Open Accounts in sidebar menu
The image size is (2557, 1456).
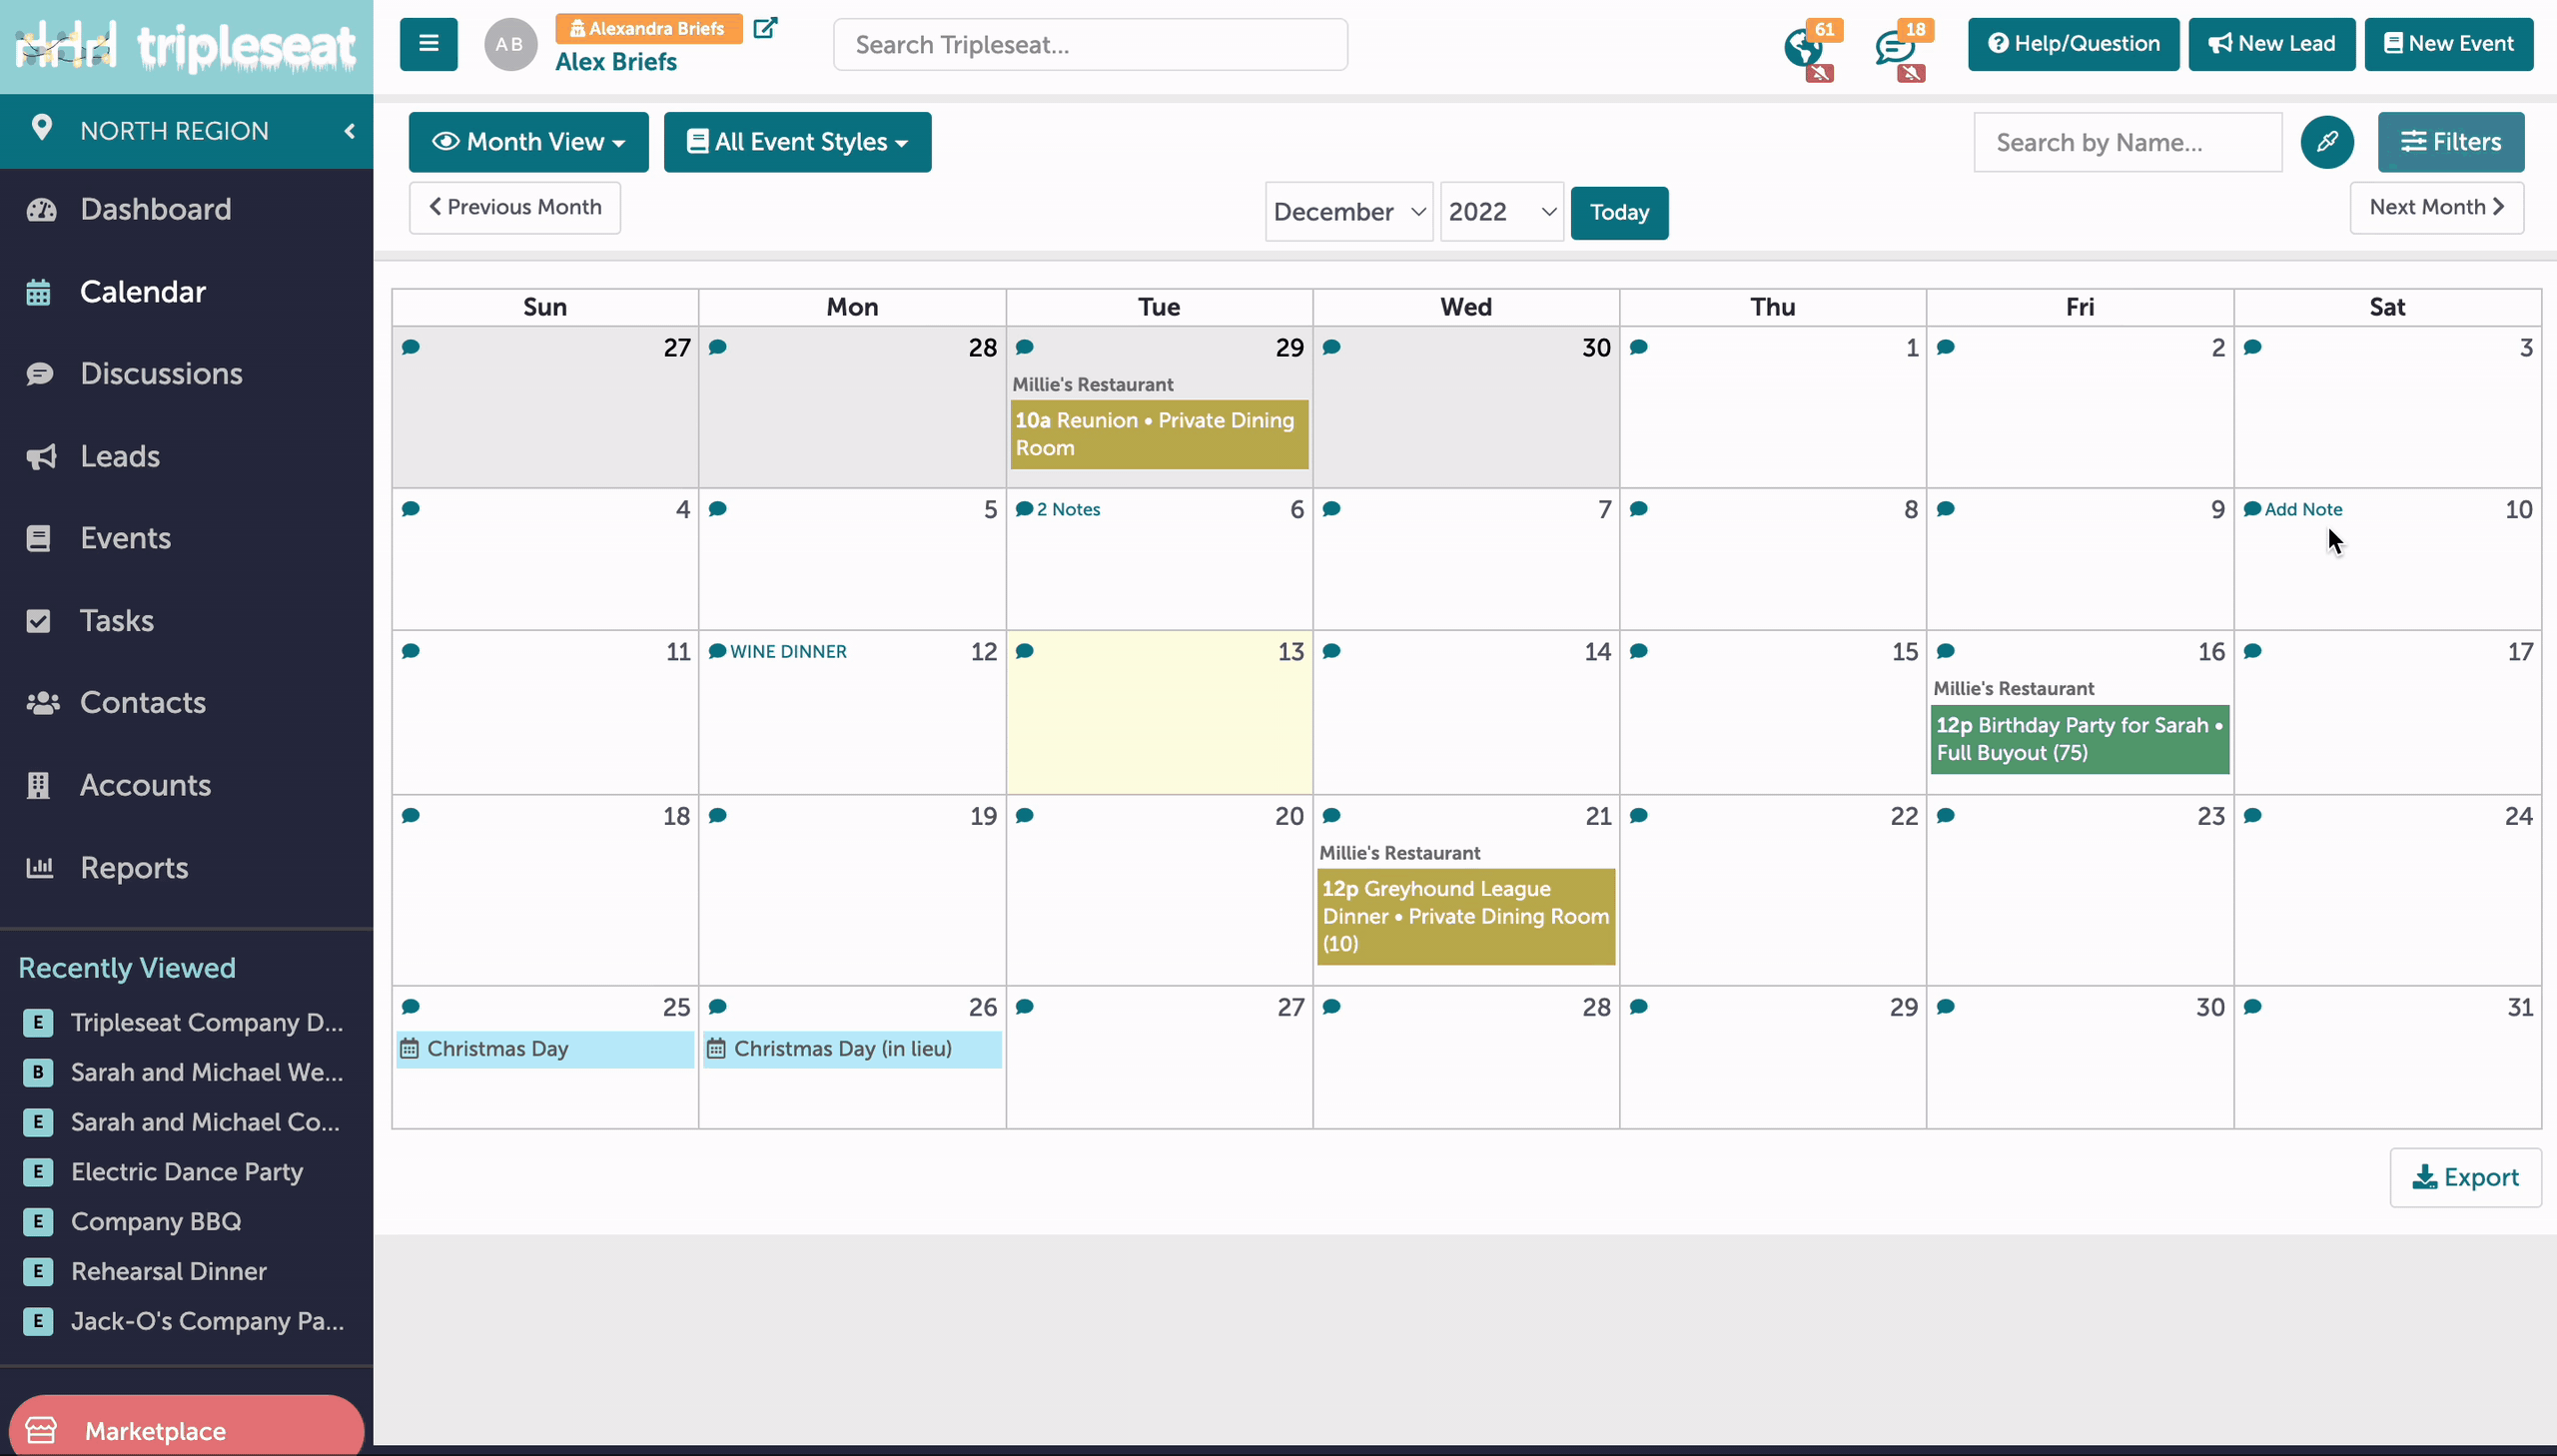[145, 785]
